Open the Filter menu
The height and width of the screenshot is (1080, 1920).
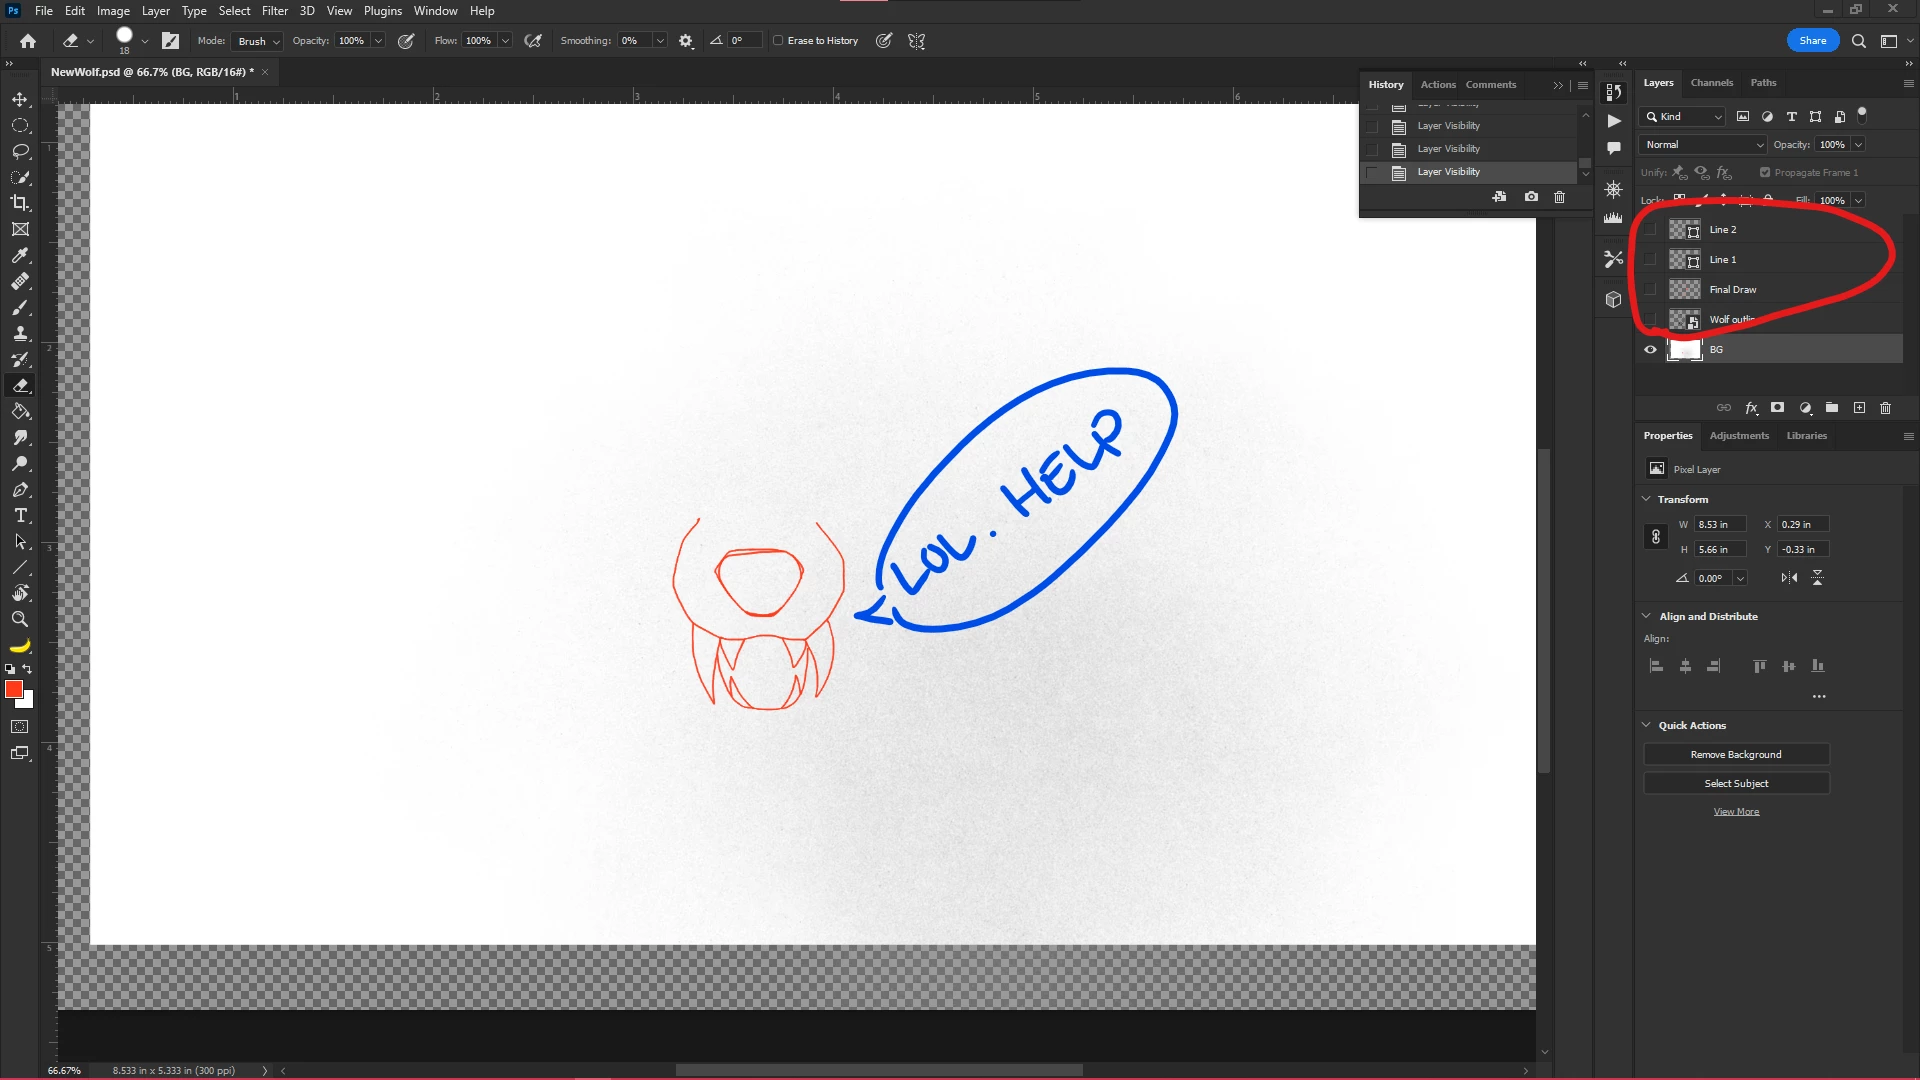[x=274, y=11]
